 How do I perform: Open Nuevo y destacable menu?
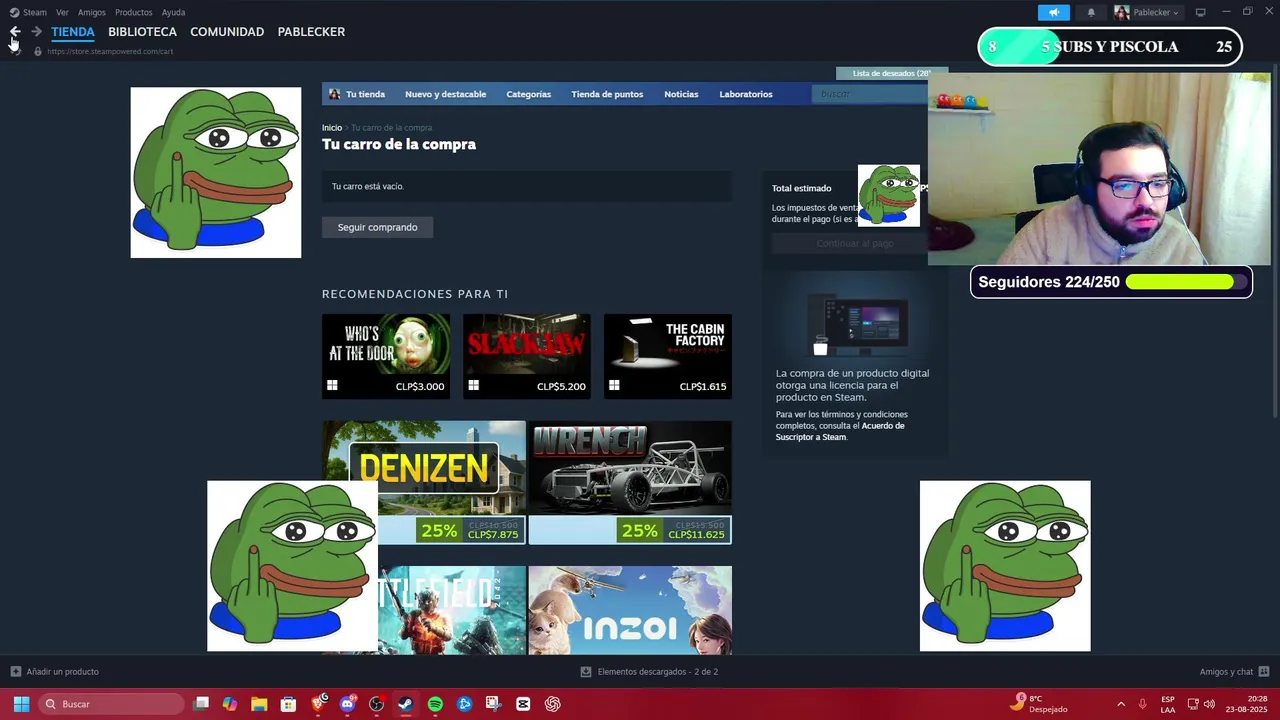445,94
